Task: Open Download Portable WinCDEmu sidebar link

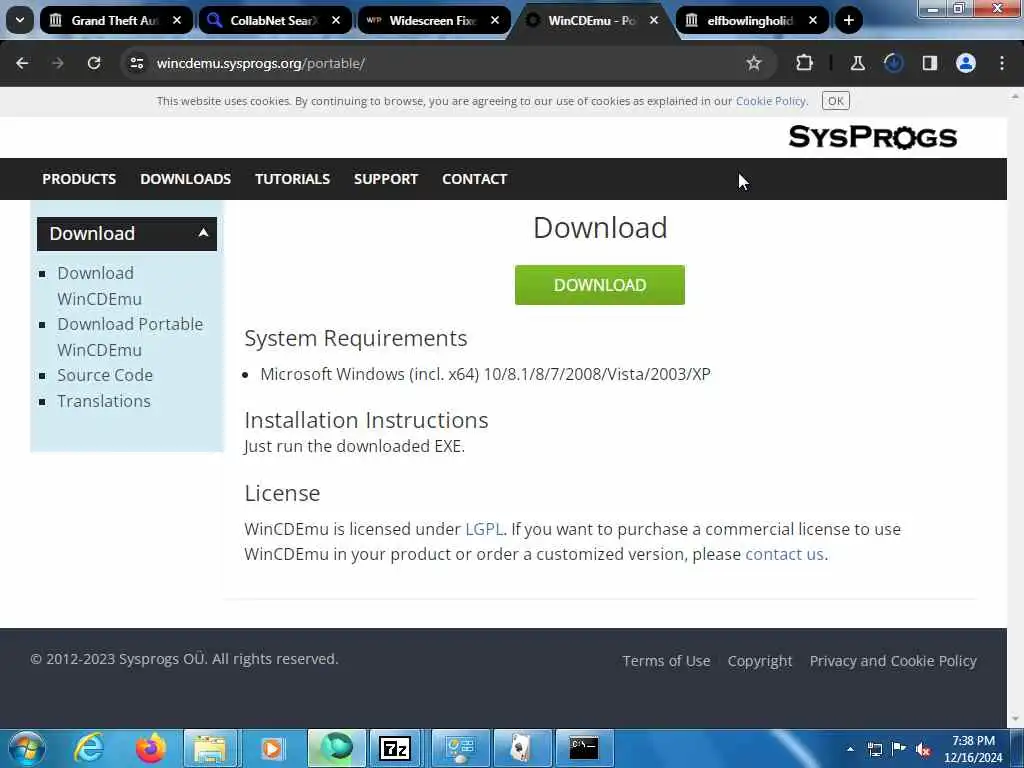Action: [130, 337]
